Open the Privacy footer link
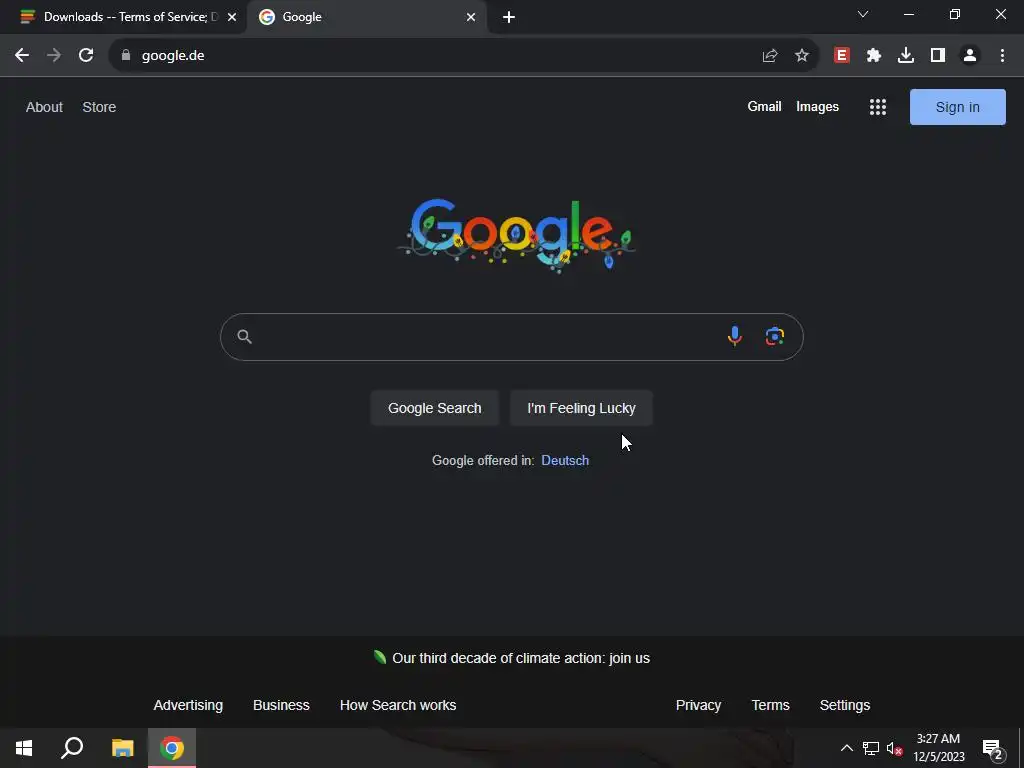1024x768 pixels. [x=698, y=705]
